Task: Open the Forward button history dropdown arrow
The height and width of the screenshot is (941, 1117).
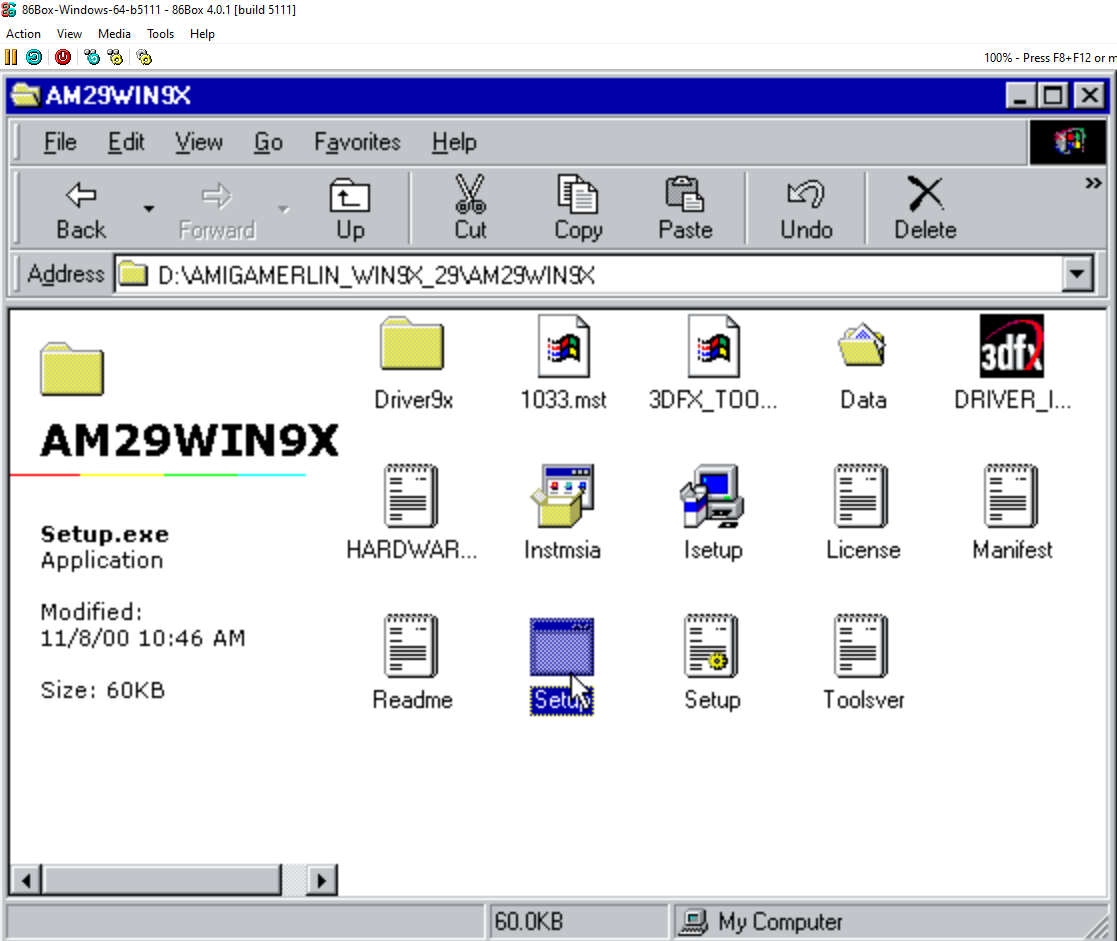Action: point(284,209)
